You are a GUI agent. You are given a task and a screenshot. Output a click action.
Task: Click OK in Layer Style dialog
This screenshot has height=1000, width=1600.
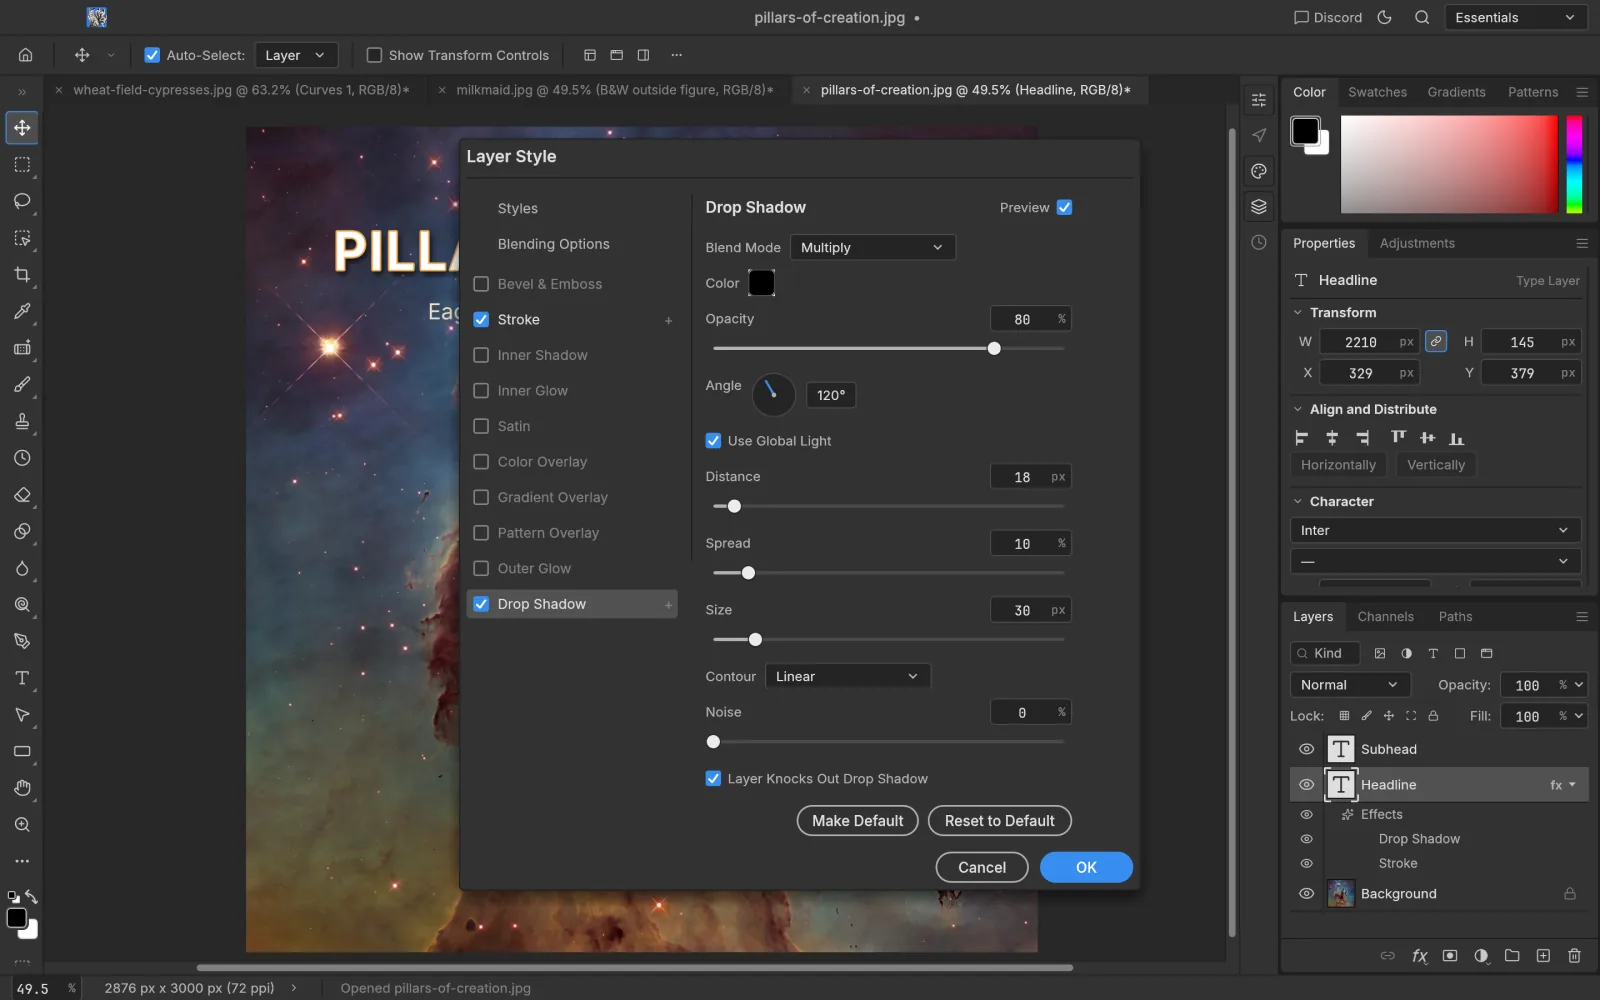point(1086,867)
